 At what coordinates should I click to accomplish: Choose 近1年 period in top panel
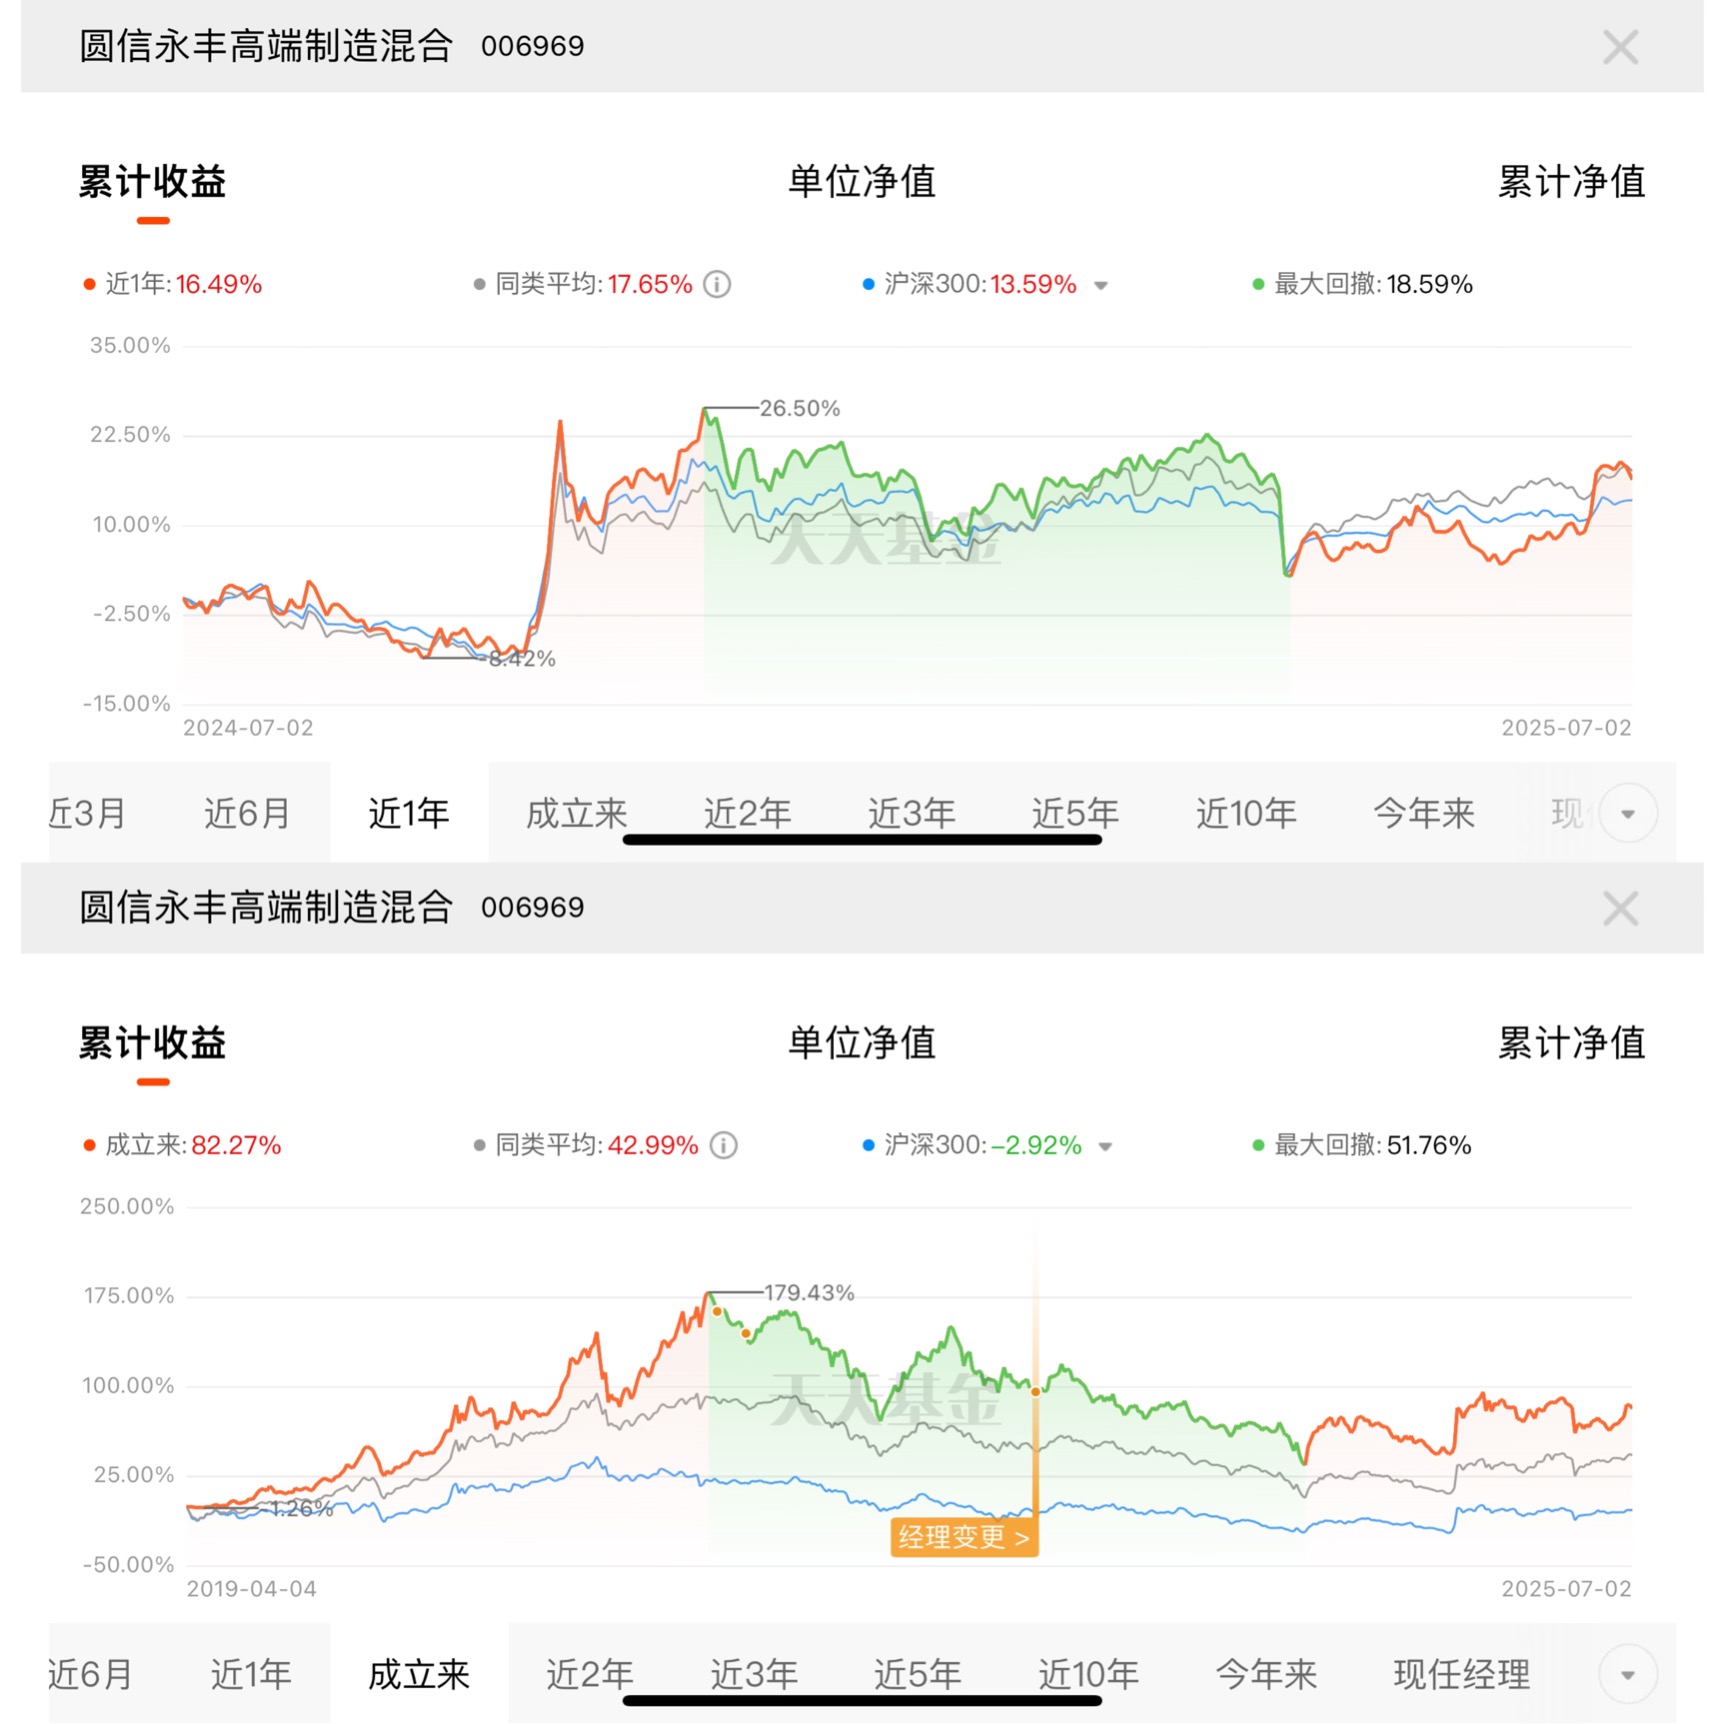click(x=409, y=814)
